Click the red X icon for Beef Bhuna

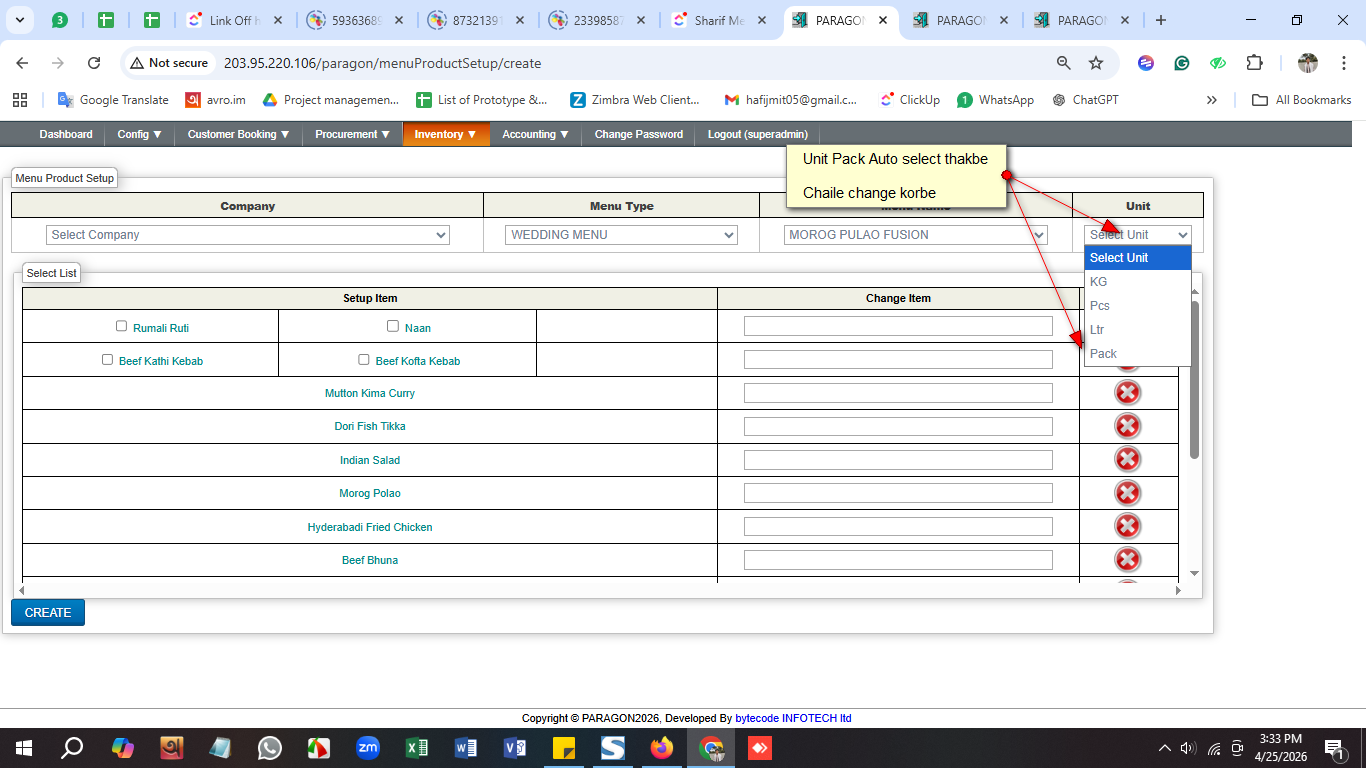coord(1127,560)
